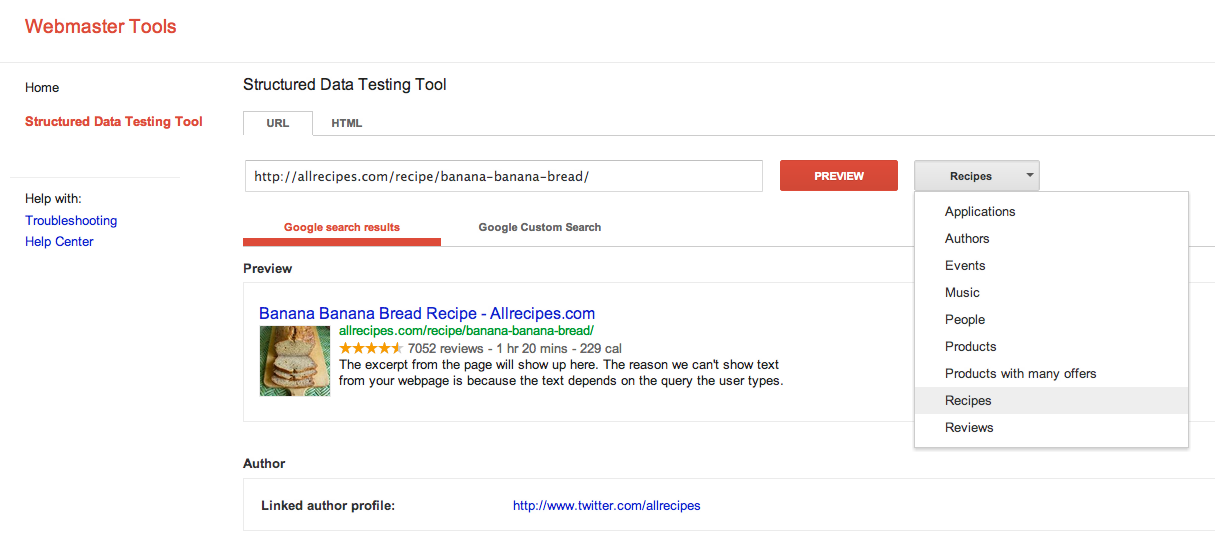This screenshot has width=1215, height=545.
Task: Select Music in the dropdown menu
Action: point(962,293)
